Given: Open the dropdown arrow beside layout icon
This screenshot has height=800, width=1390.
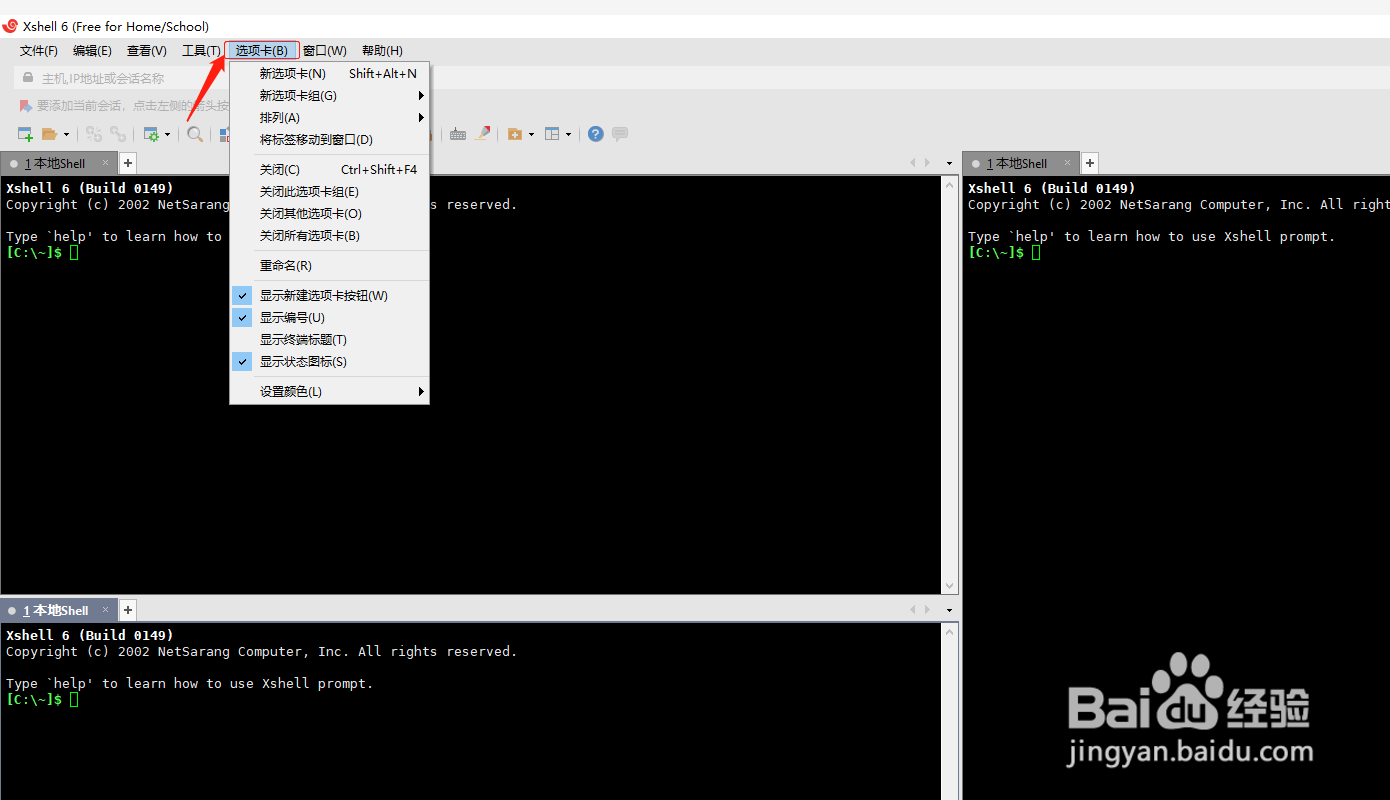Looking at the screenshot, I should point(568,134).
